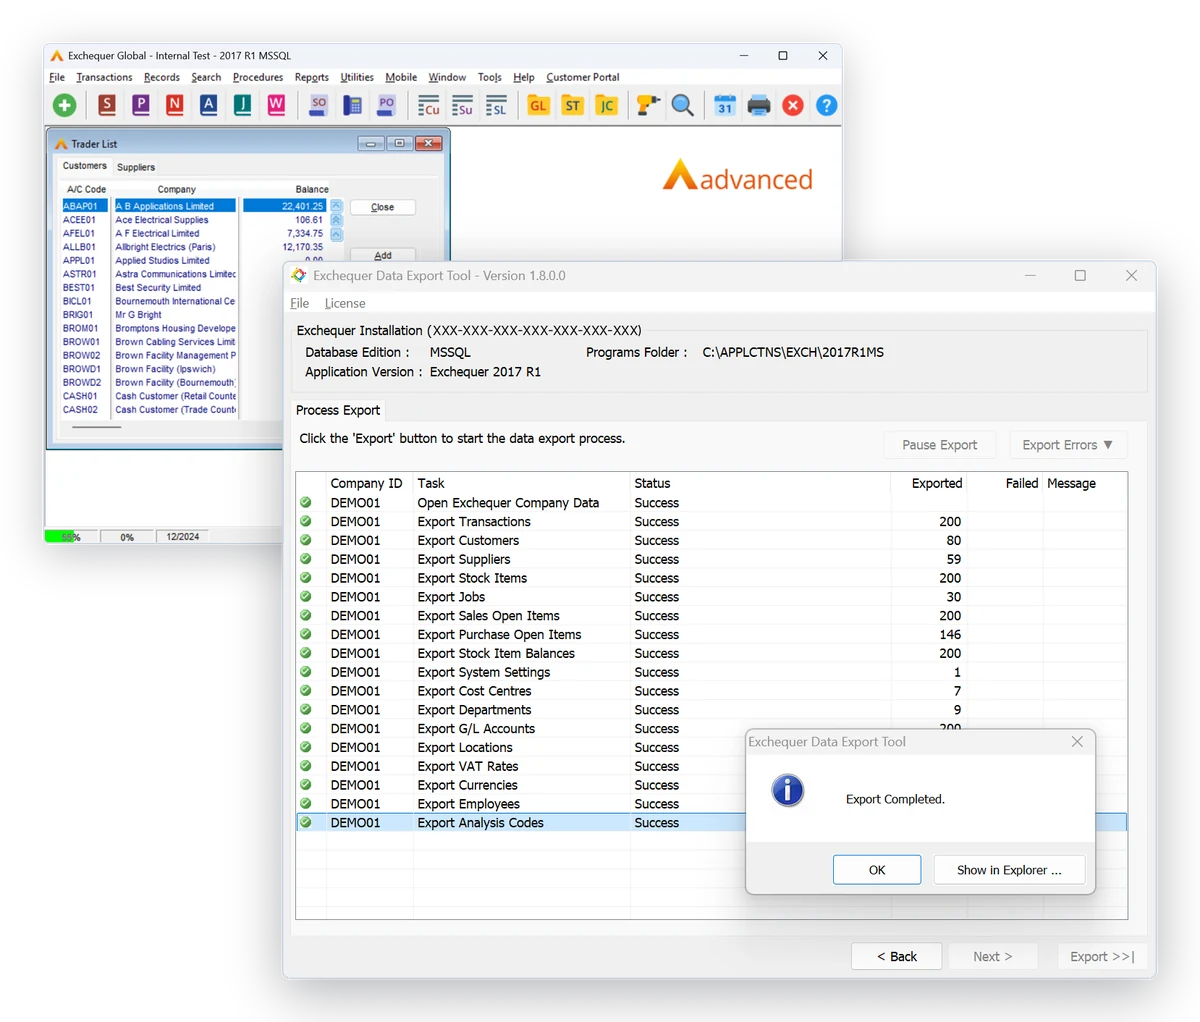
Task: Open the License menu in Export Tool
Action: (x=345, y=303)
